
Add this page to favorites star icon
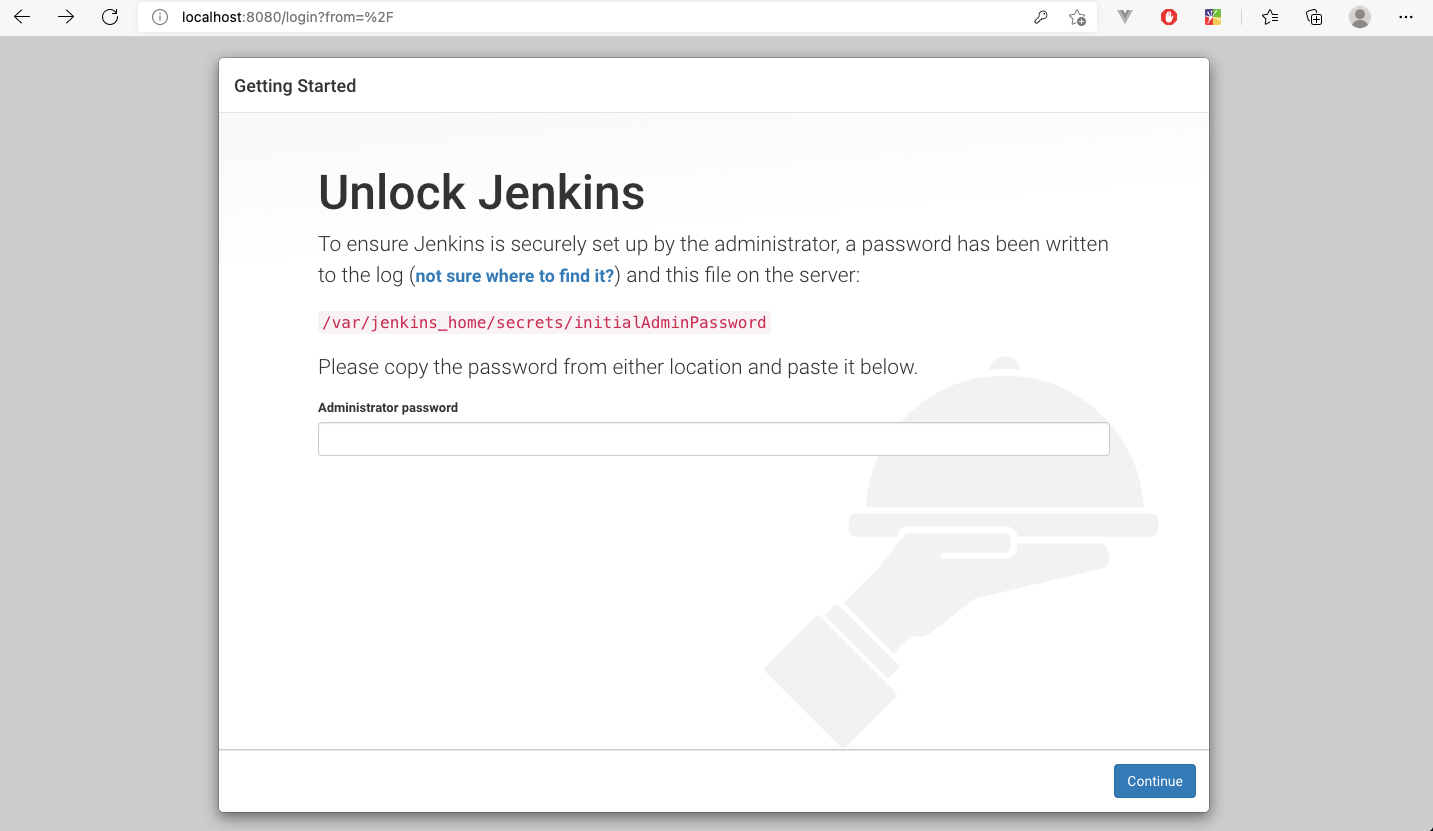1077,17
